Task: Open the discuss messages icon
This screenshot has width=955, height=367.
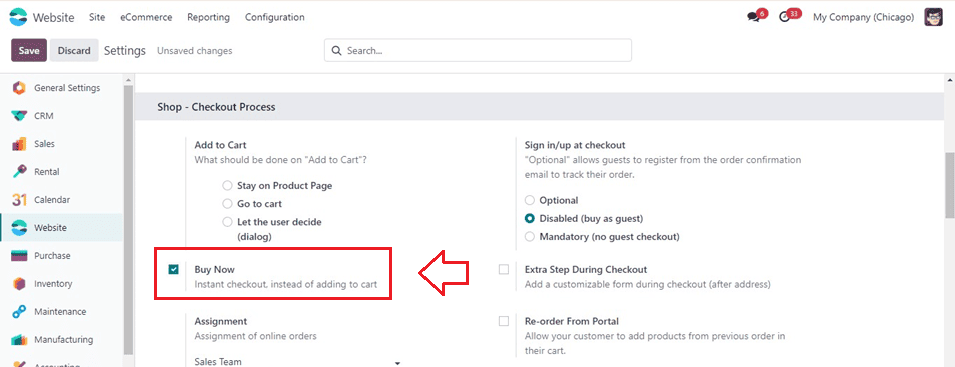Action: [754, 17]
